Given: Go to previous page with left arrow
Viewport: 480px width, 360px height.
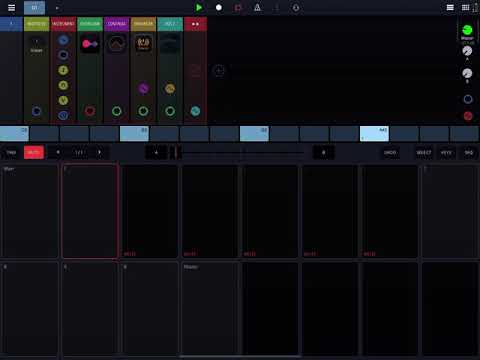Looking at the screenshot, I should tap(58, 152).
